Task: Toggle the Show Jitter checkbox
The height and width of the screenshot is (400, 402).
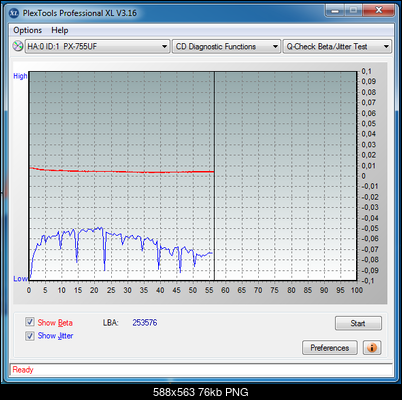Action: (30, 335)
